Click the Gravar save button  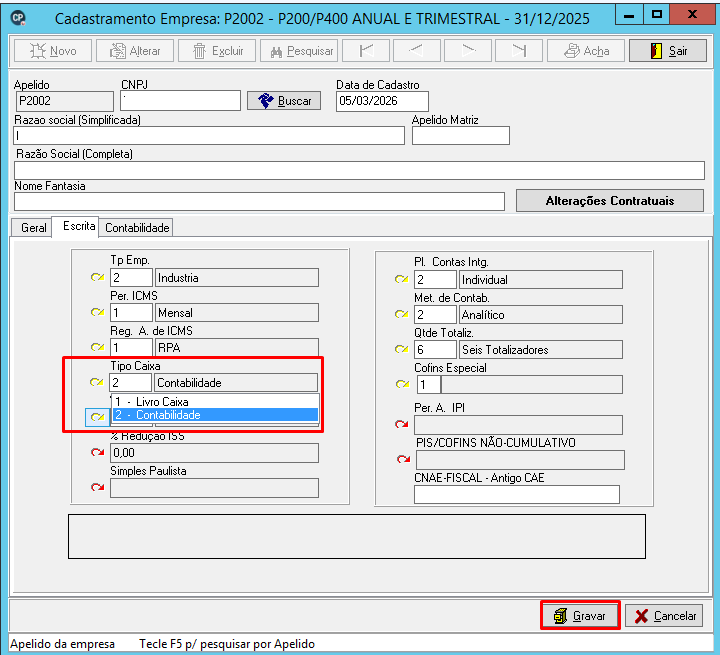580,615
